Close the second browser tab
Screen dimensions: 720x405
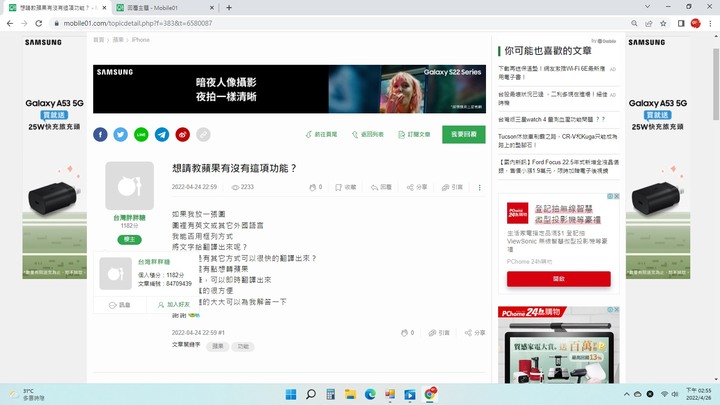[x=212, y=7]
